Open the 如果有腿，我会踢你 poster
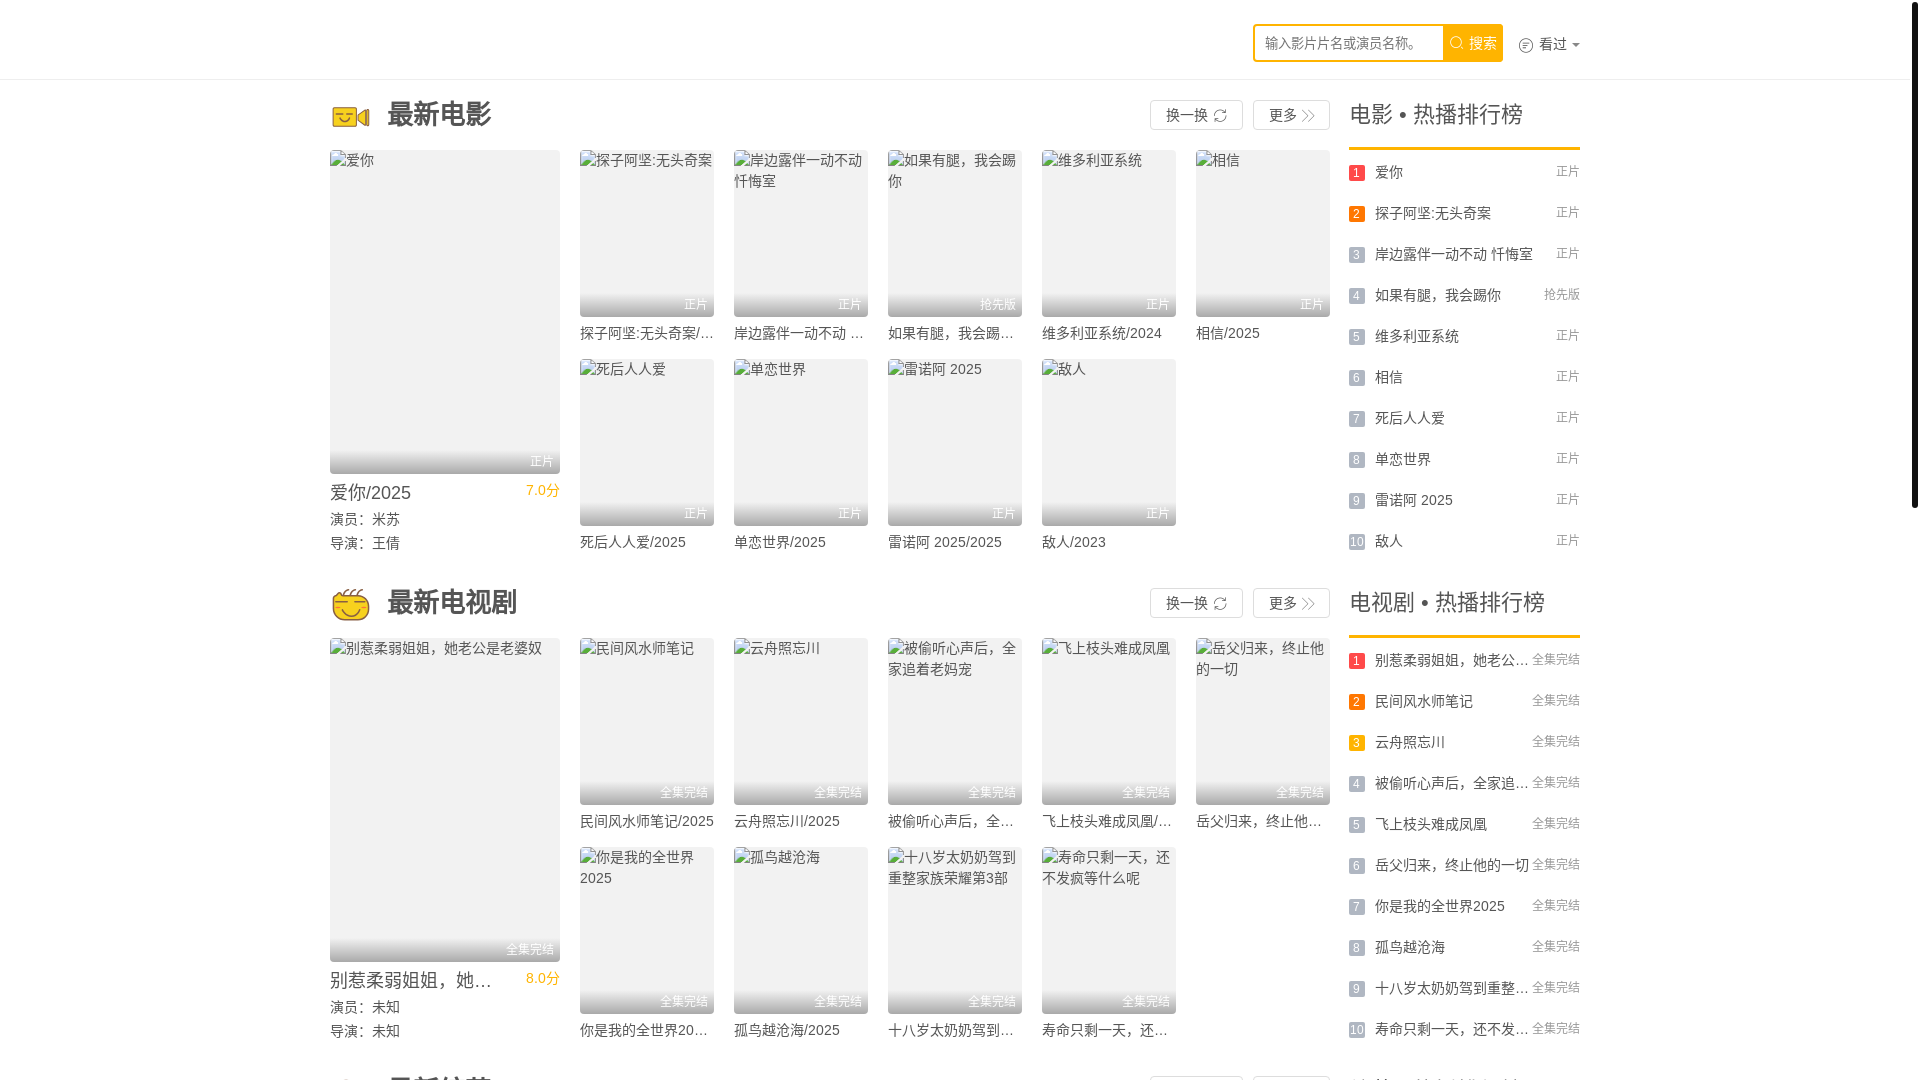The image size is (1920, 1080). (x=955, y=233)
